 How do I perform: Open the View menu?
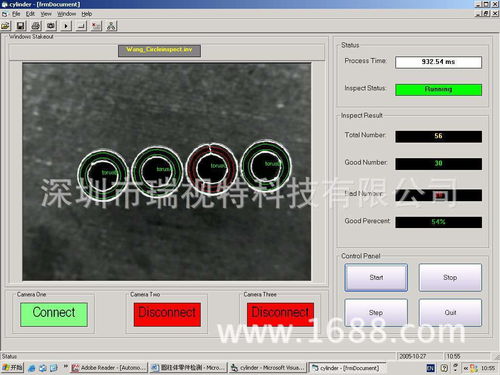tap(46, 14)
